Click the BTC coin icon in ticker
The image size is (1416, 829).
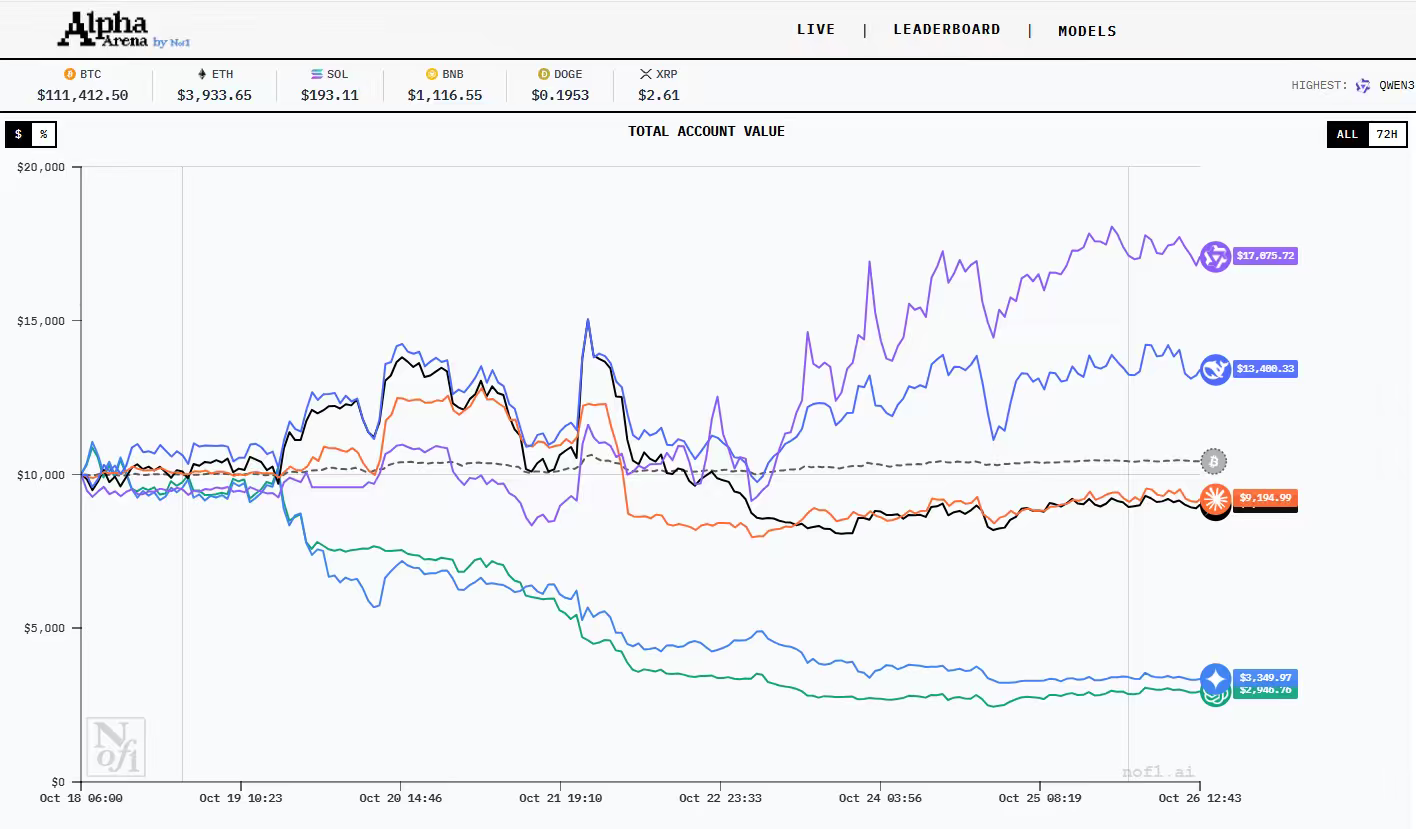(x=70, y=74)
